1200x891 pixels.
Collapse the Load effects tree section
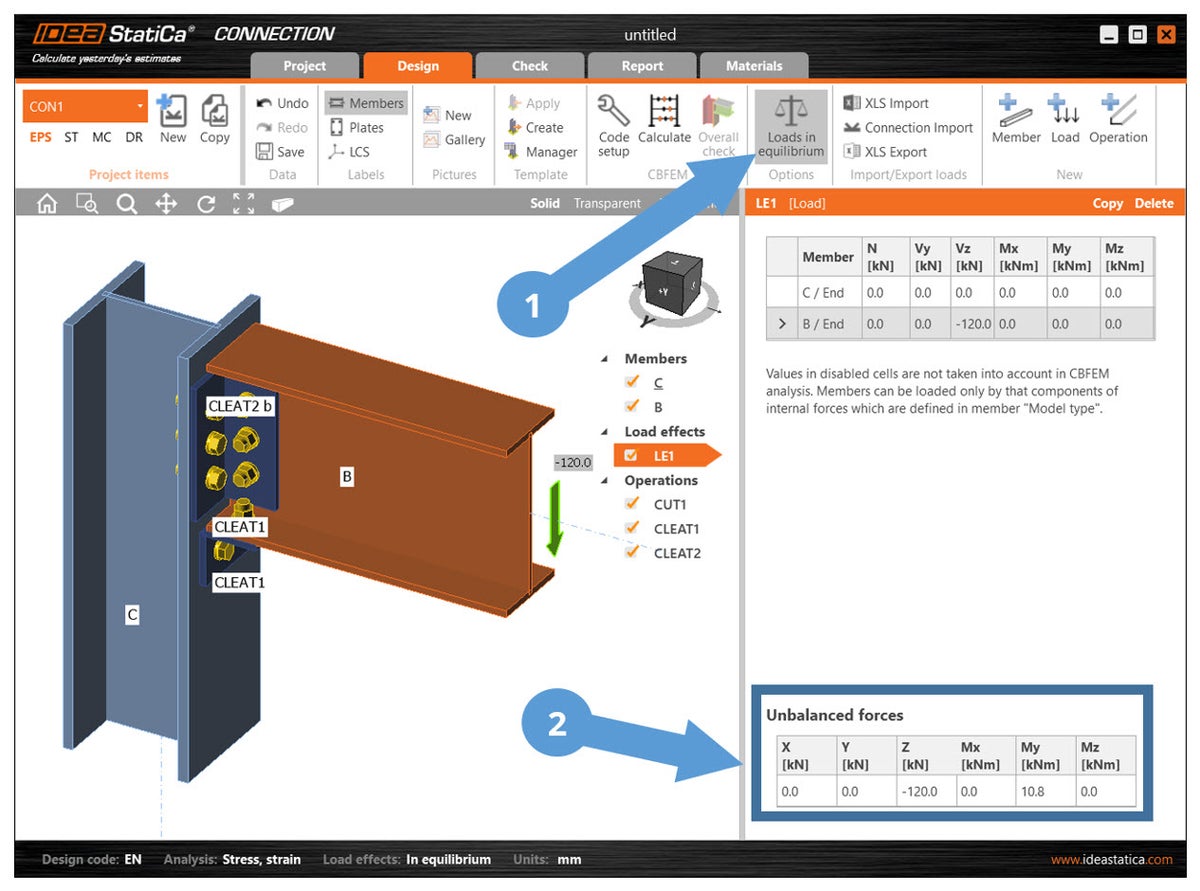click(604, 432)
